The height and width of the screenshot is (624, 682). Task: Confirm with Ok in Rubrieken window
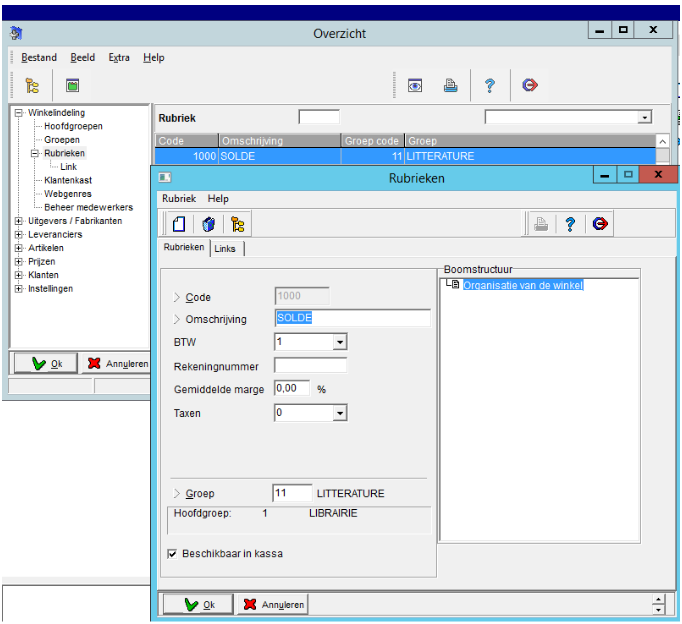pos(198,604)
